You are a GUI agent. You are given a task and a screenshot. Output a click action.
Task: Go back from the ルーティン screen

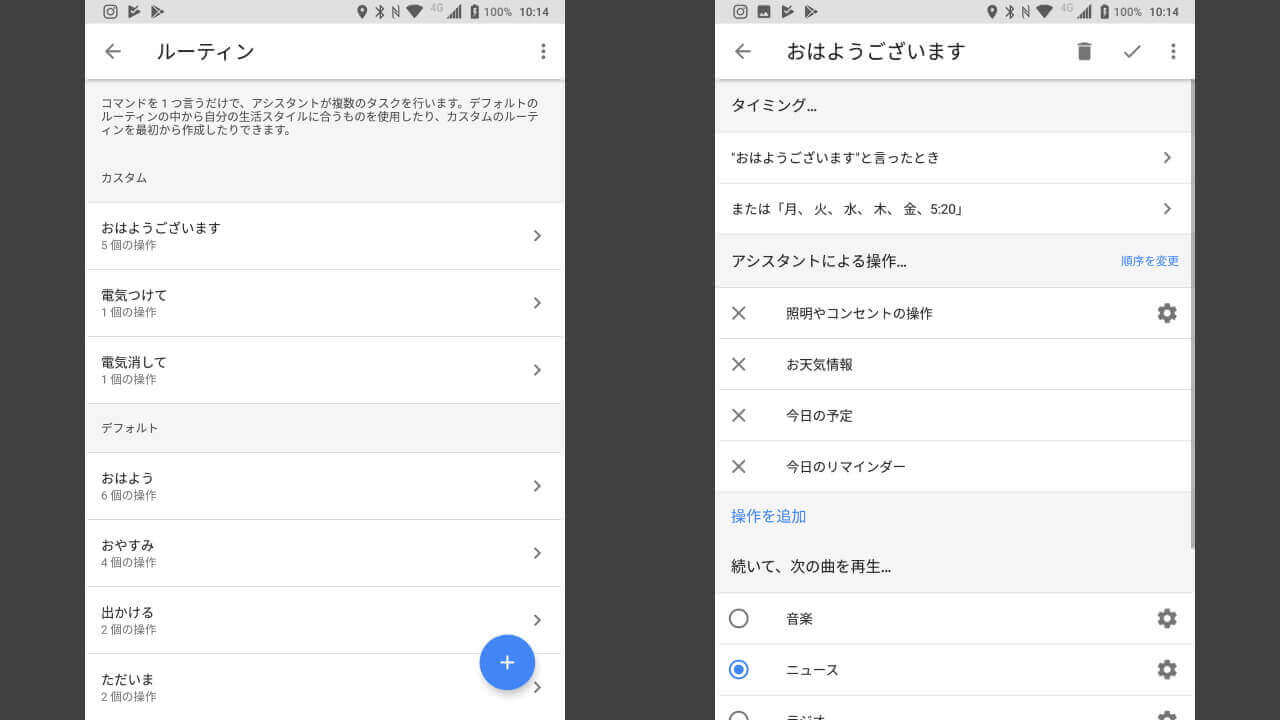pos(113,51)
